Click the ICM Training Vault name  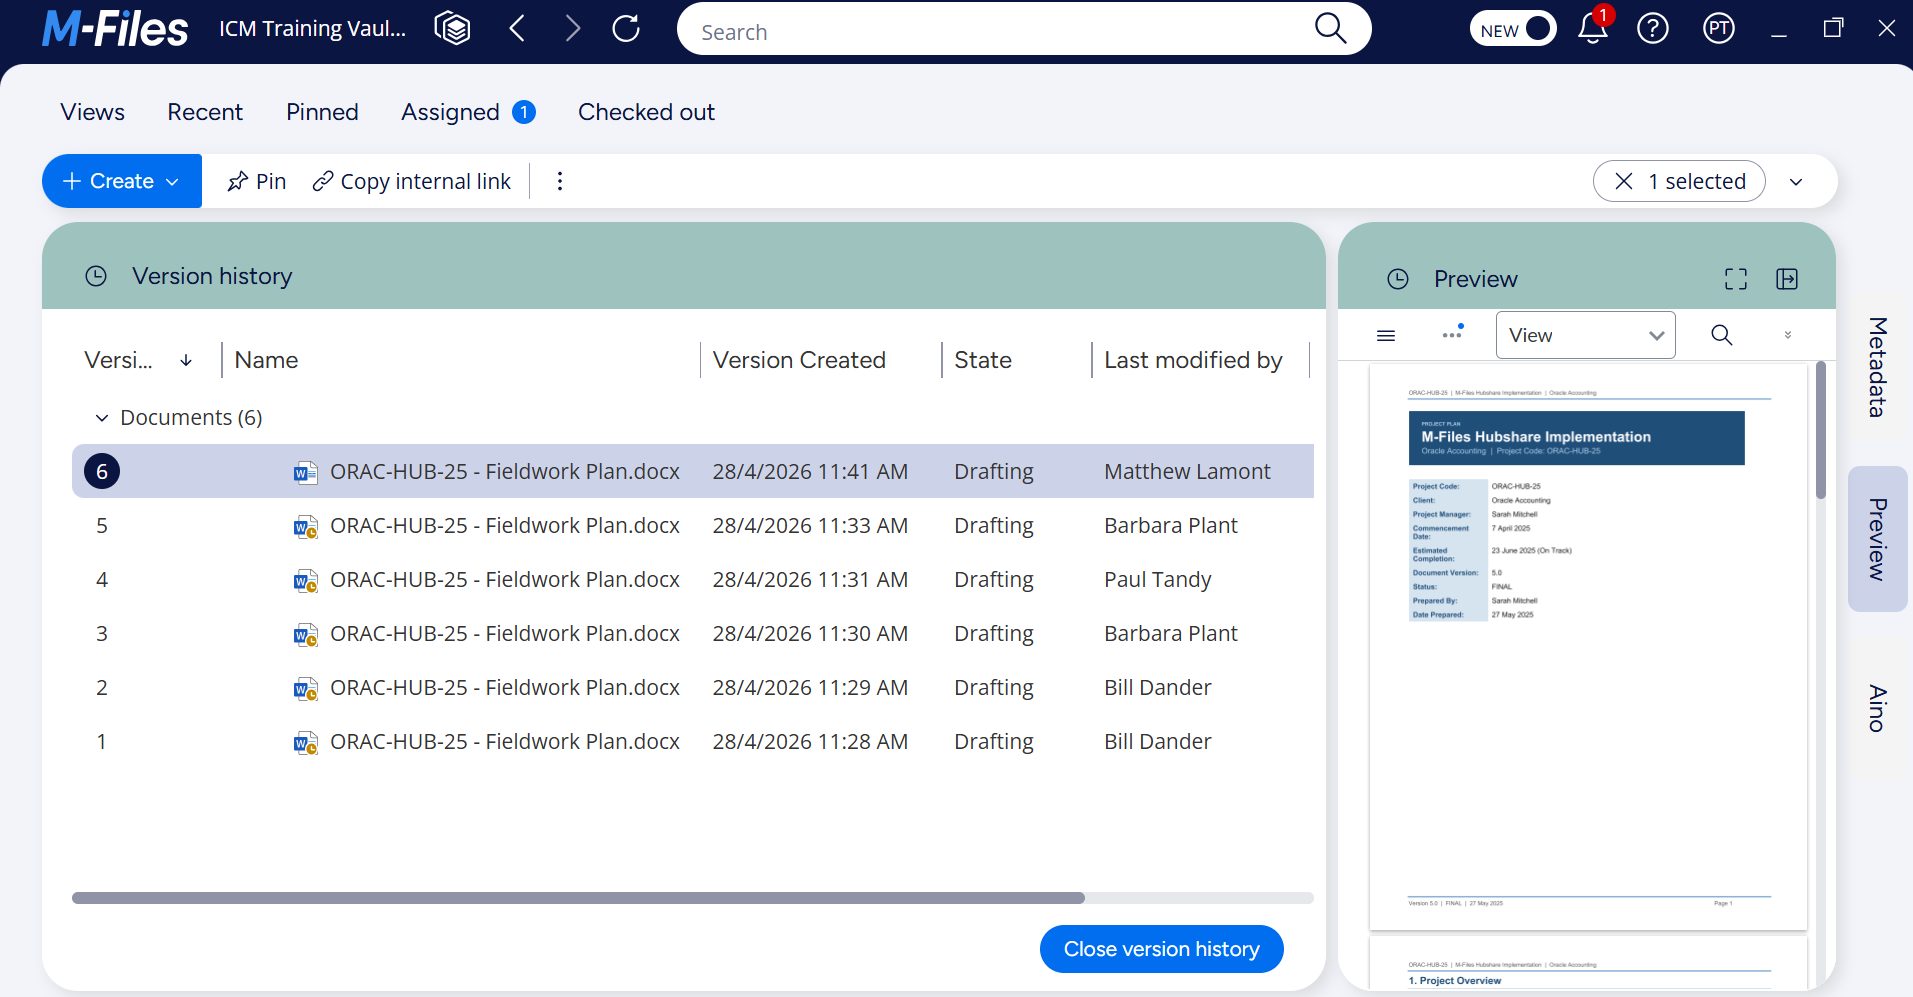point(313,28)
